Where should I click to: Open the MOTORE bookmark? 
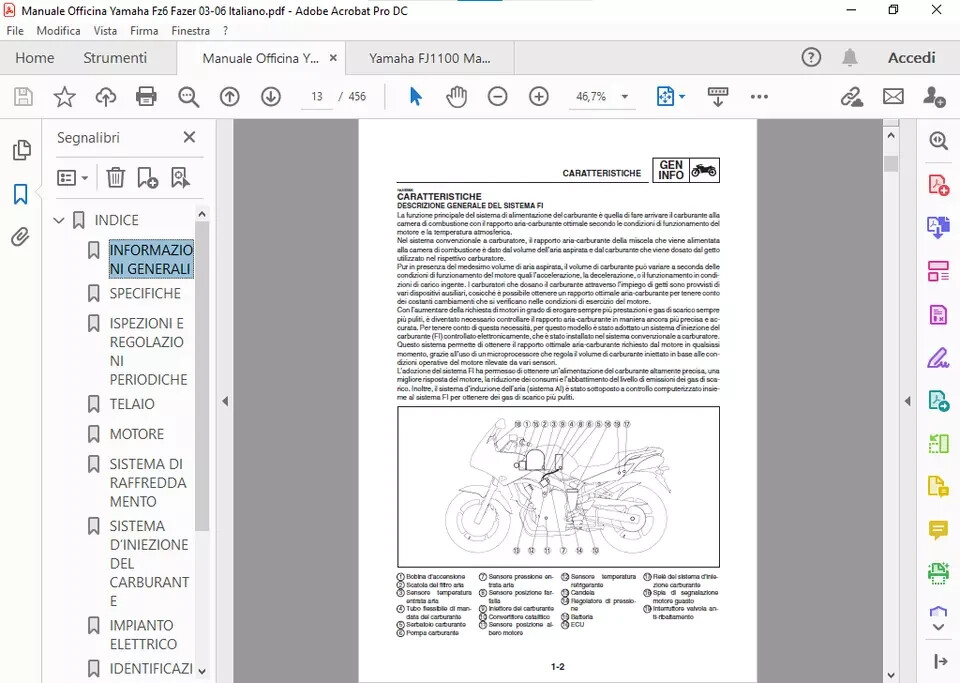click(x=137, y=434)
